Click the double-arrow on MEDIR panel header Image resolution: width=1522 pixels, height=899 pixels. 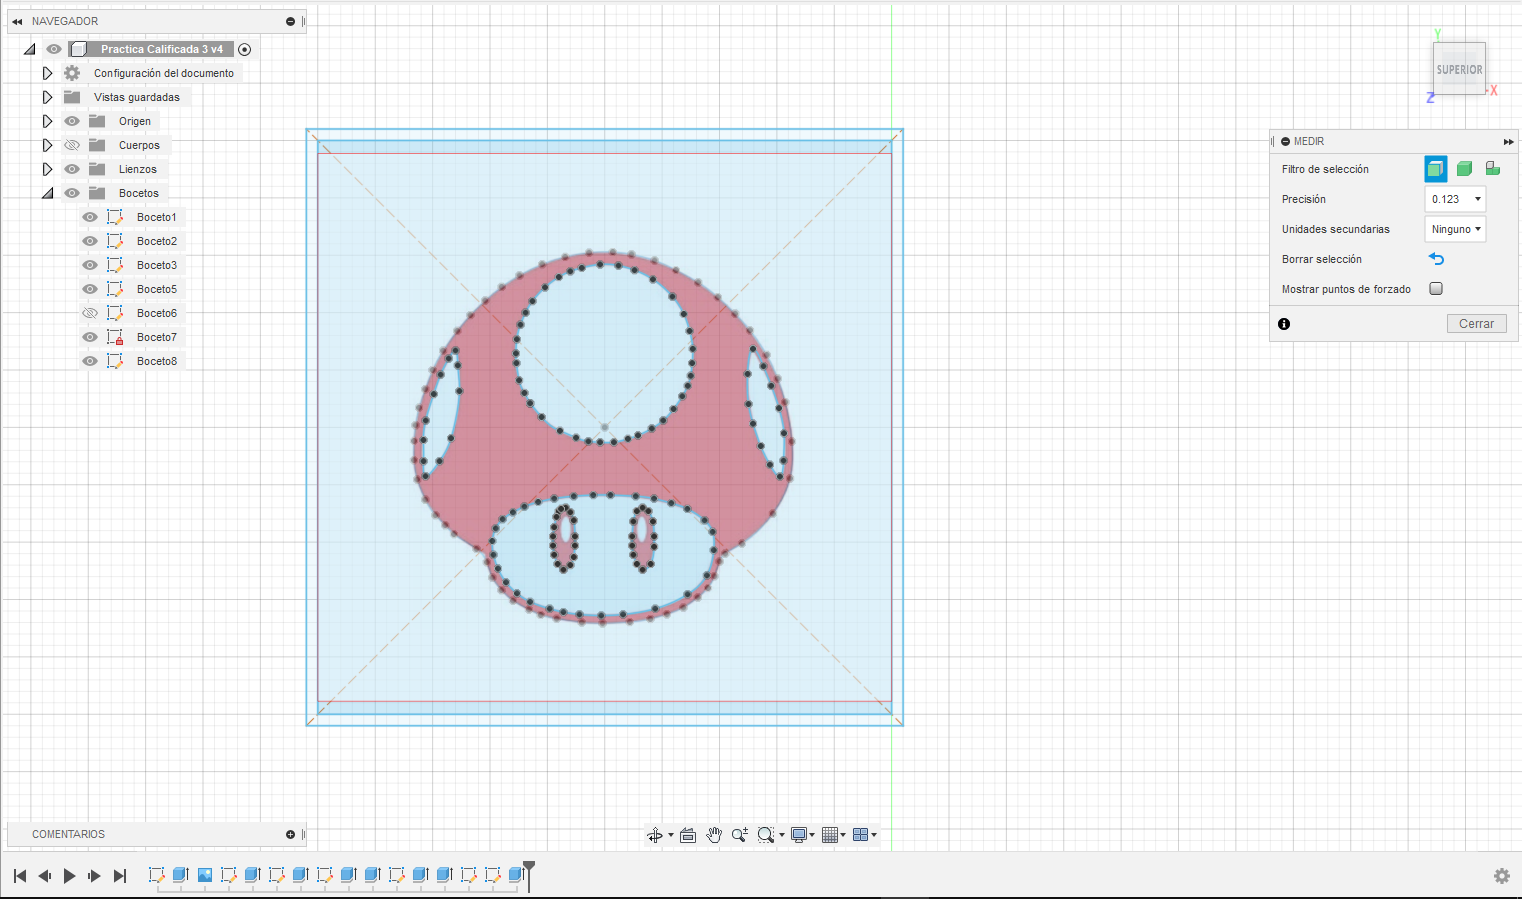1508,142
